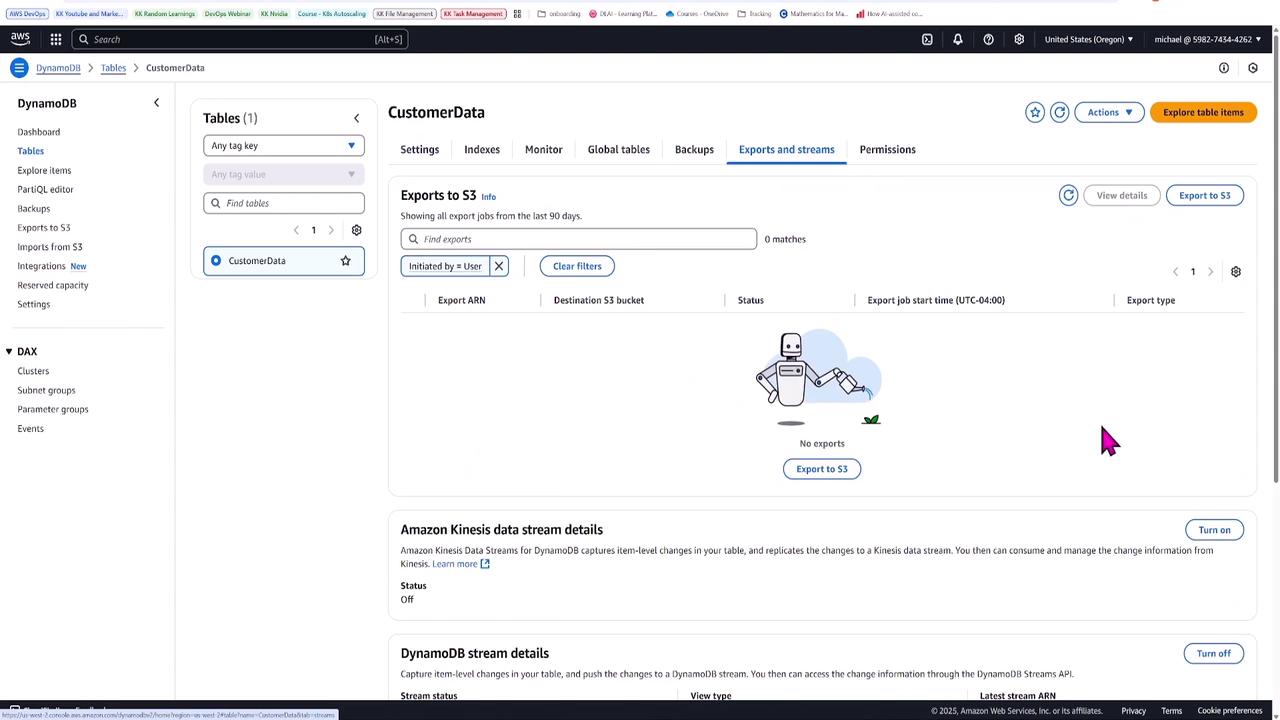Toggle the hamburger side navigation menu
1280x720 pixels.
click(x=19, y=68)
